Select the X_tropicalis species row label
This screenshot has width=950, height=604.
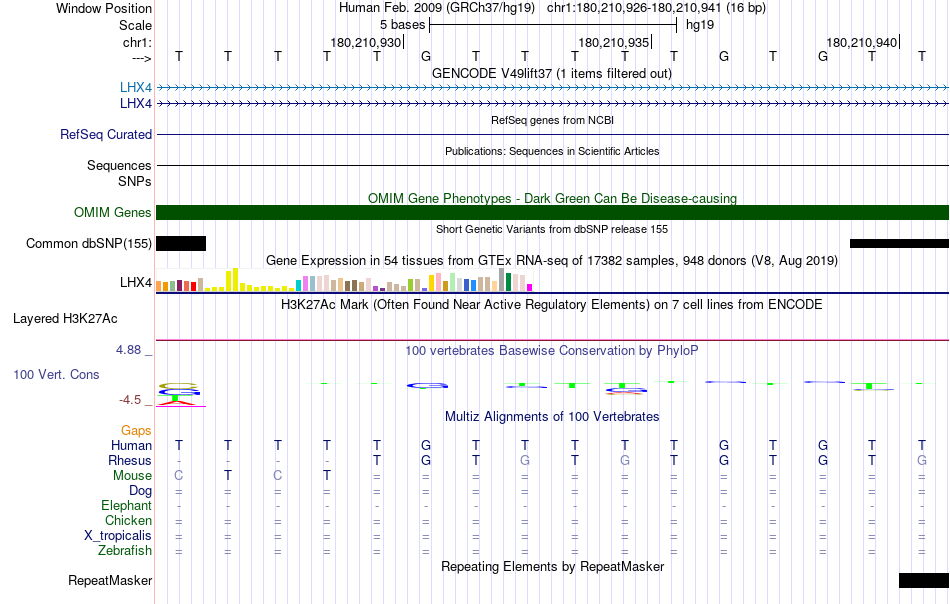coord(118,536)
